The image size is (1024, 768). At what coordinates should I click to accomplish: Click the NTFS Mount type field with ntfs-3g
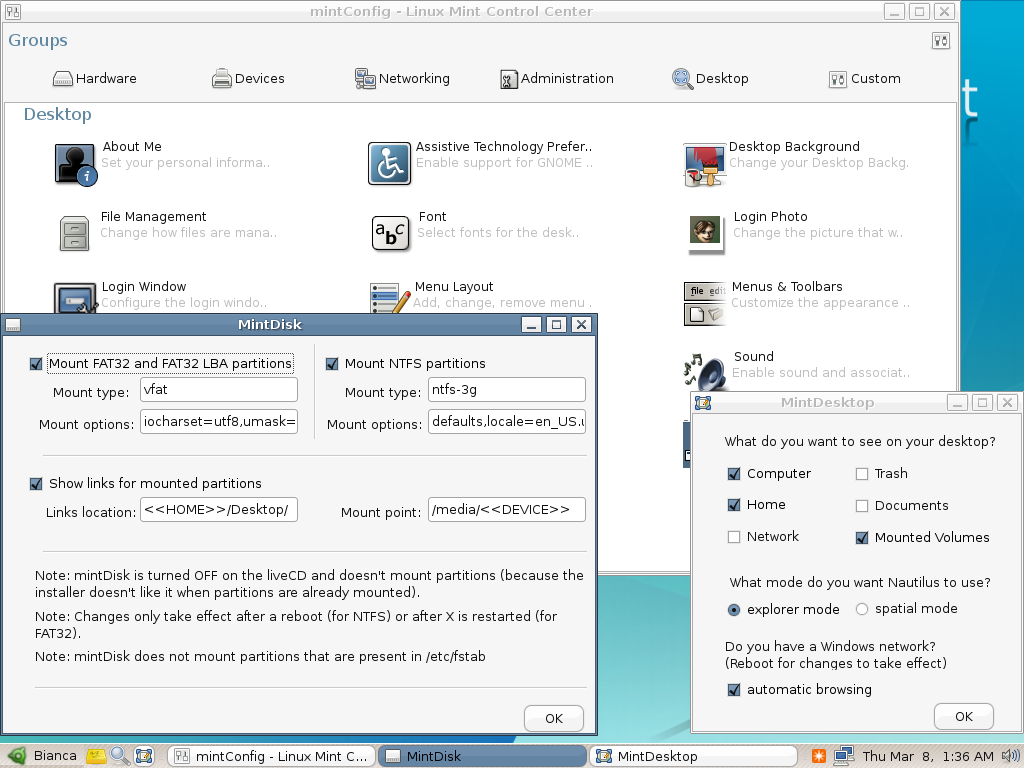[507, 390]
